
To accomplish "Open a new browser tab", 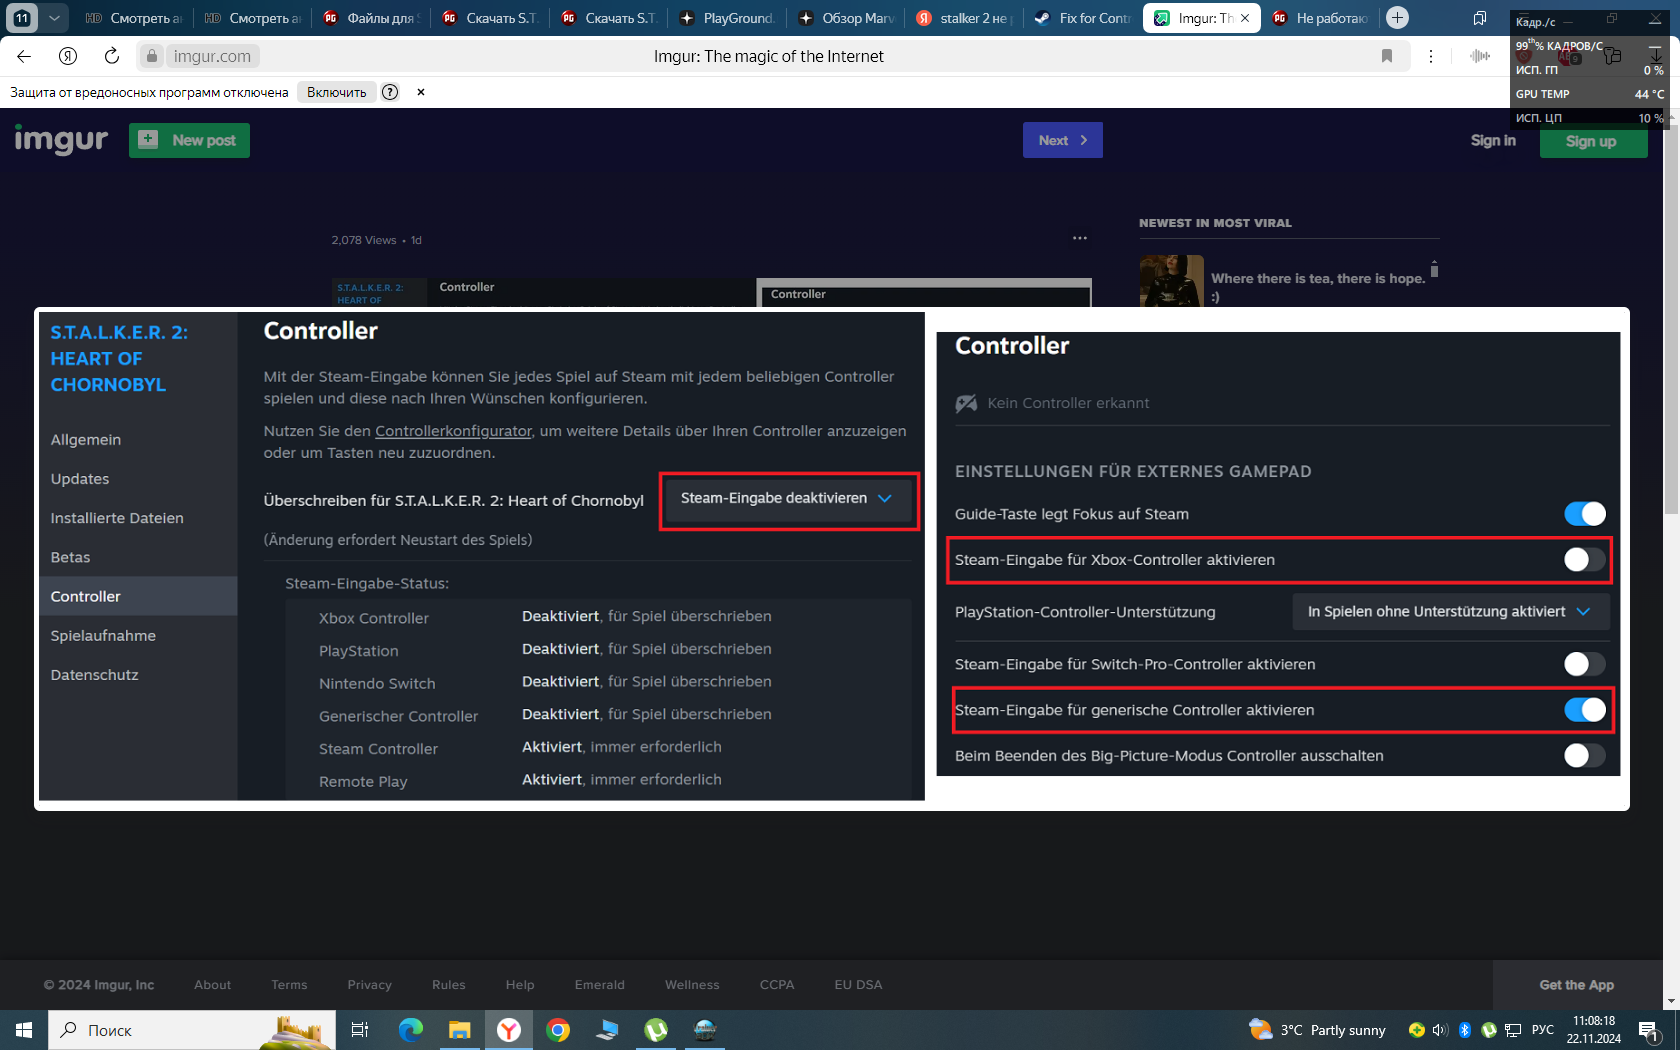I will (1397, 17).
